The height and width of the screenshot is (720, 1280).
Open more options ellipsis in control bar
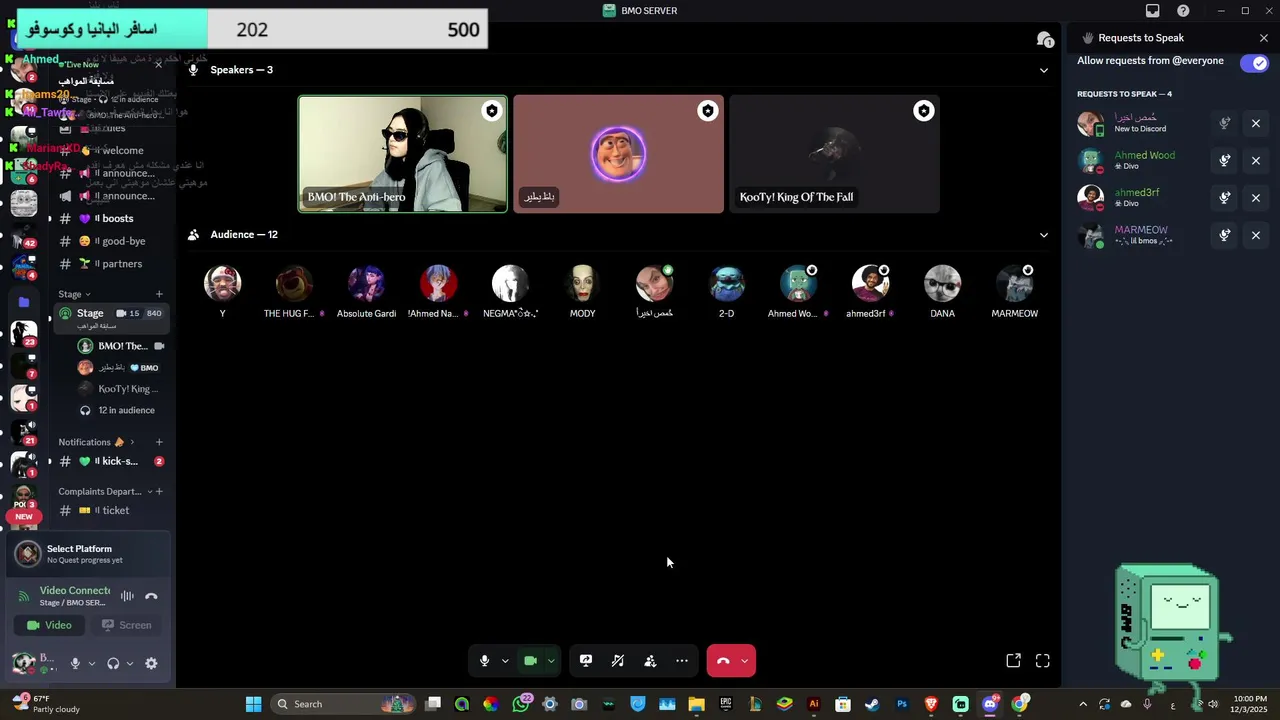(x=682, y=661)
